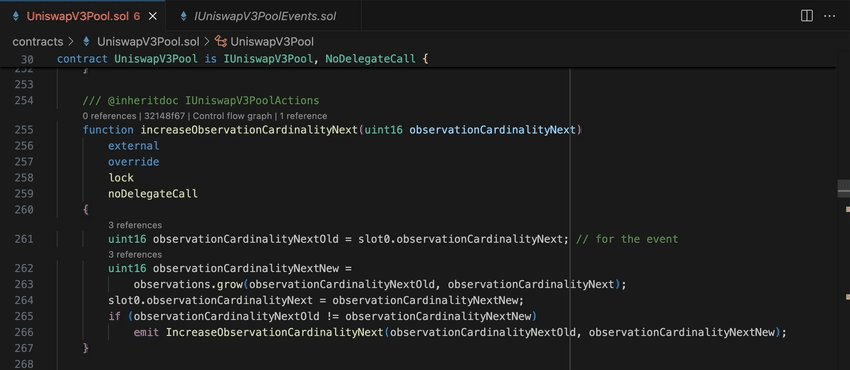The height and width of the screenshot is (370, 850).
Task: Click the UniswapV3Pool.sol breadcrumb
Action: (x=147, y=42)
